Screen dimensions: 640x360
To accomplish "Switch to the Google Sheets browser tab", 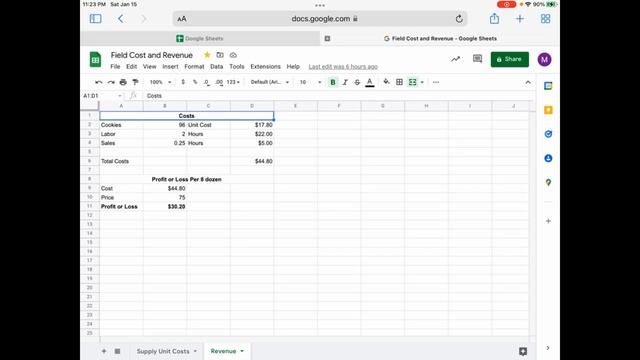I will (x=200, y=38).
